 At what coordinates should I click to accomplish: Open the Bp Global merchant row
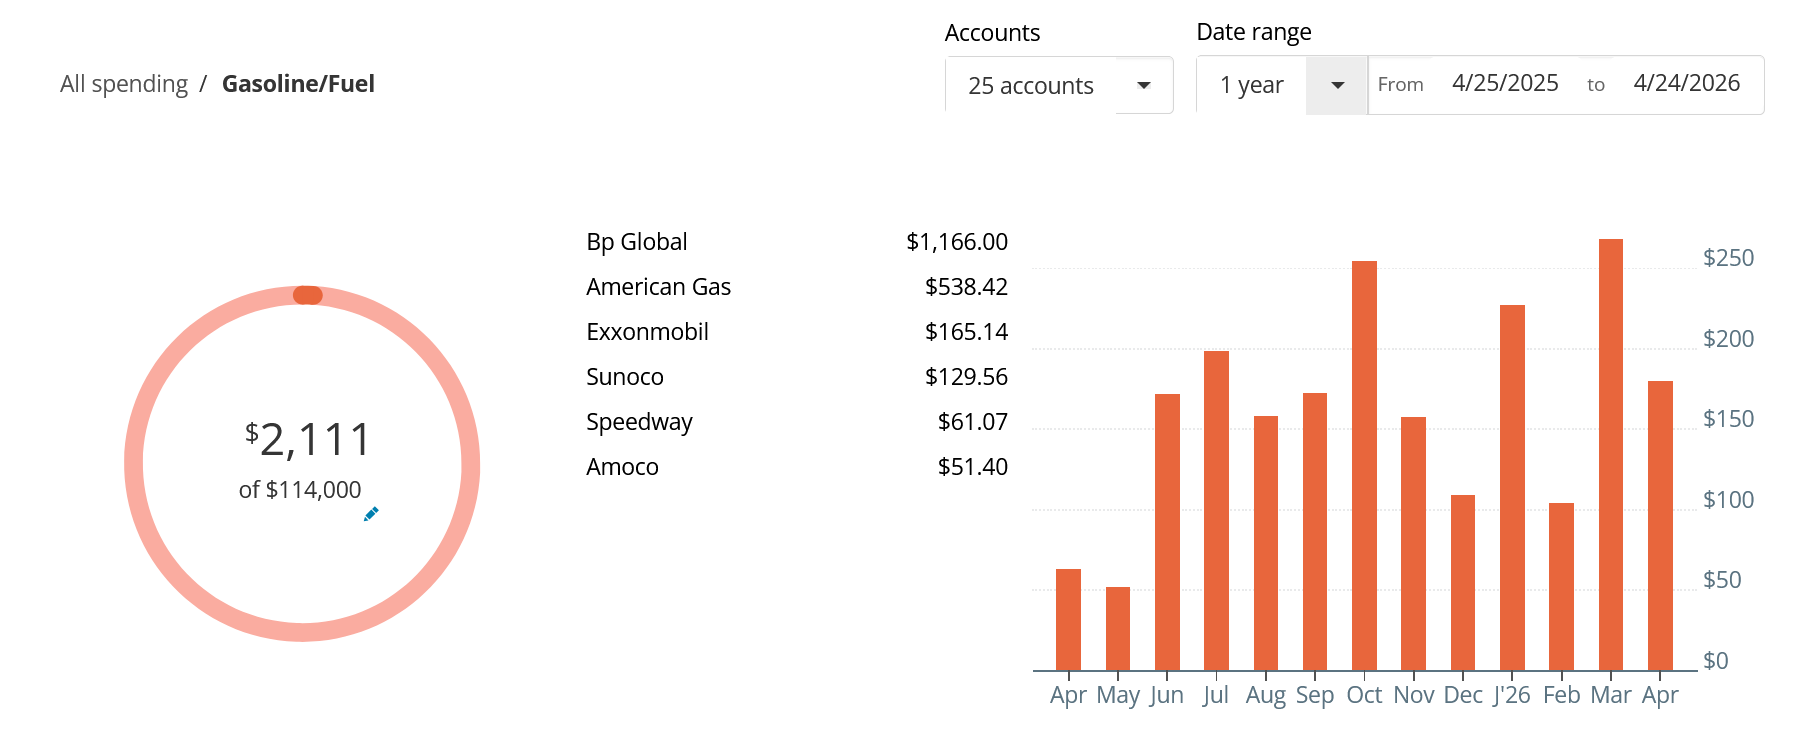[637, 242]
